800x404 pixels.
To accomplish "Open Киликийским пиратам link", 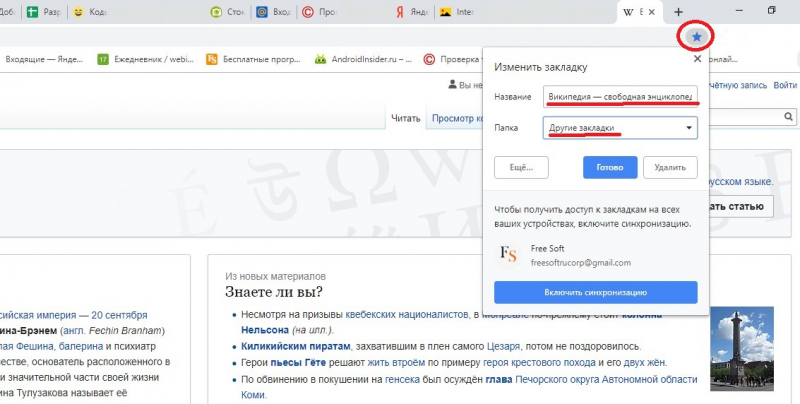I will pos(295,346).
